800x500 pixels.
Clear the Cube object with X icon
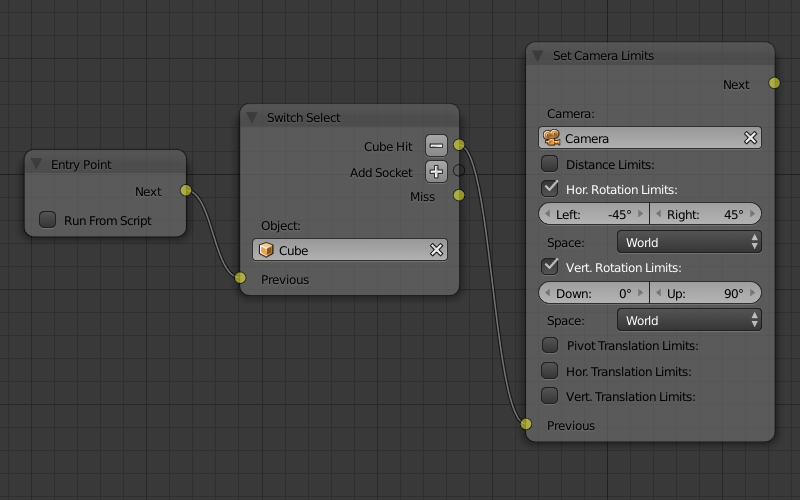tap(436, 250)
